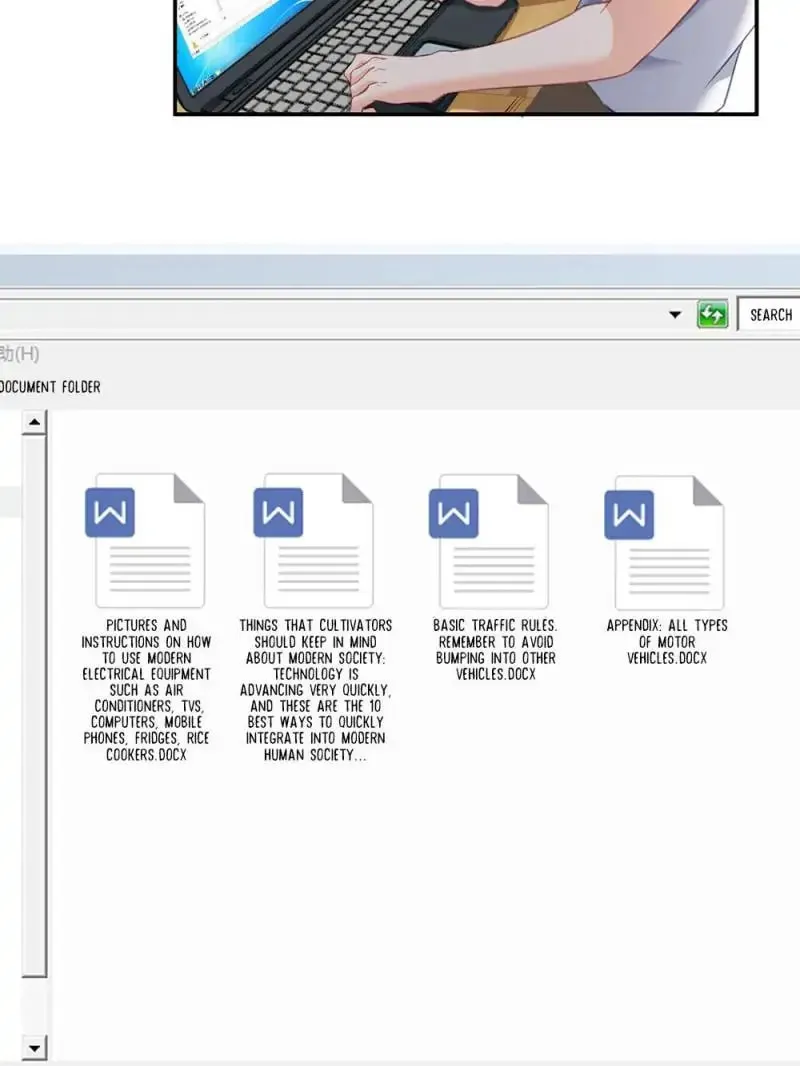Select the 'Things That Cultivators' file name
Viewport: 800px width, 1066px height.
pos(315,689)
